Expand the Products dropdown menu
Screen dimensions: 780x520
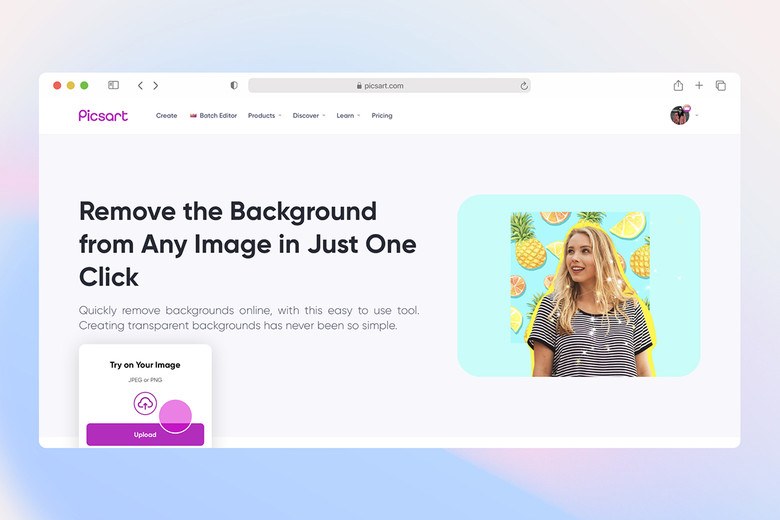(264, 116)
